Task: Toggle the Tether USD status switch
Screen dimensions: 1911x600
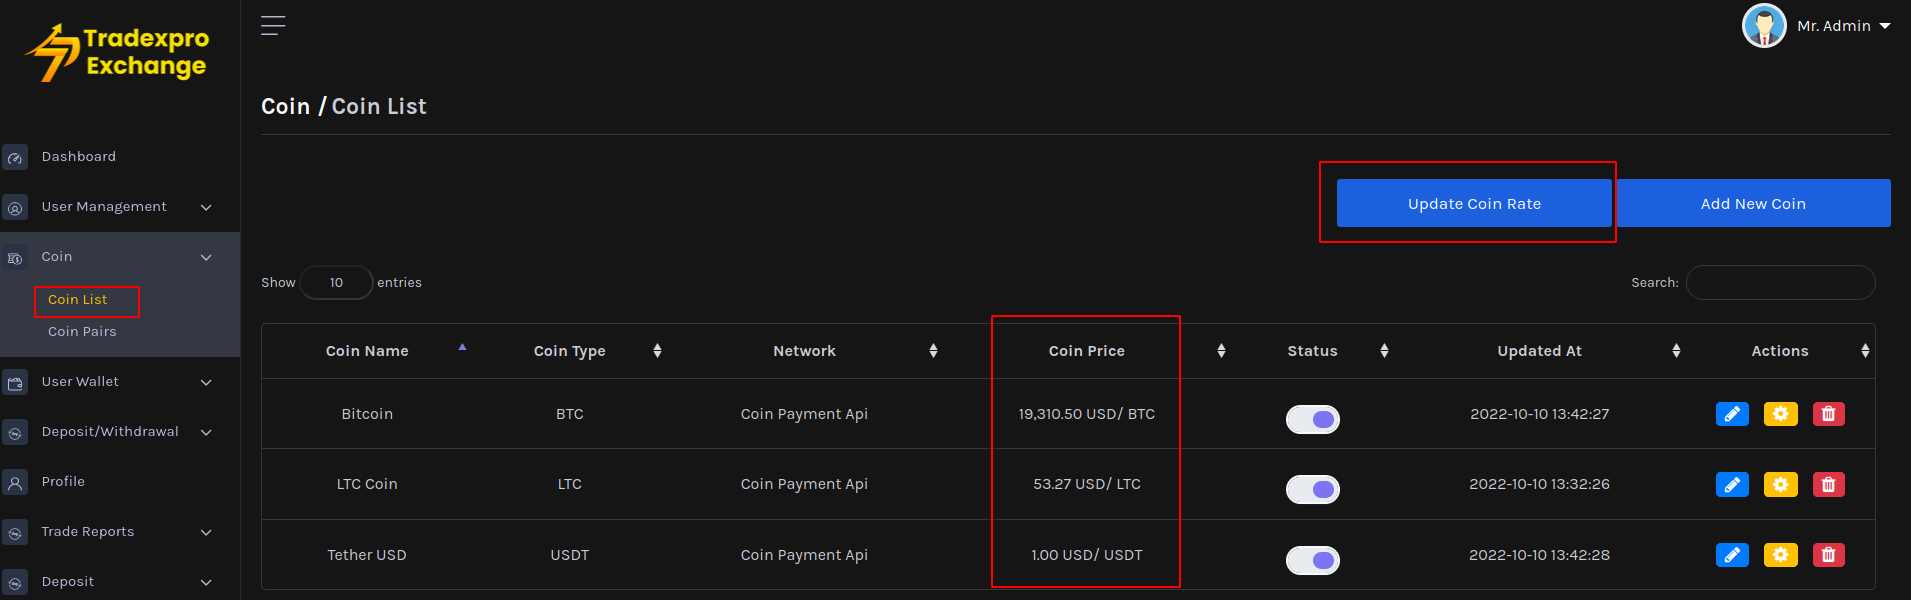Action: click(1312, 560)
